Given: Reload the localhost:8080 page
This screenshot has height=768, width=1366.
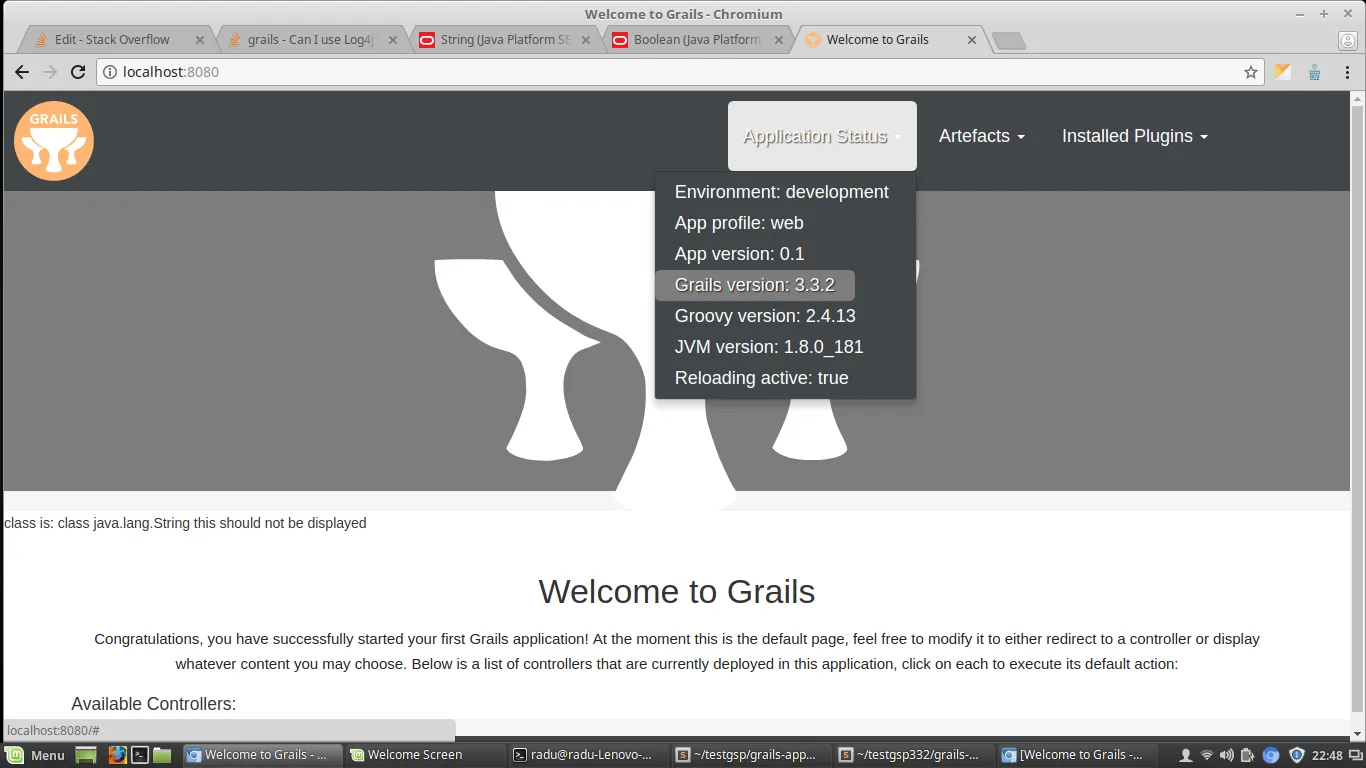Looking at the screenshot, I should pos(78,72).
